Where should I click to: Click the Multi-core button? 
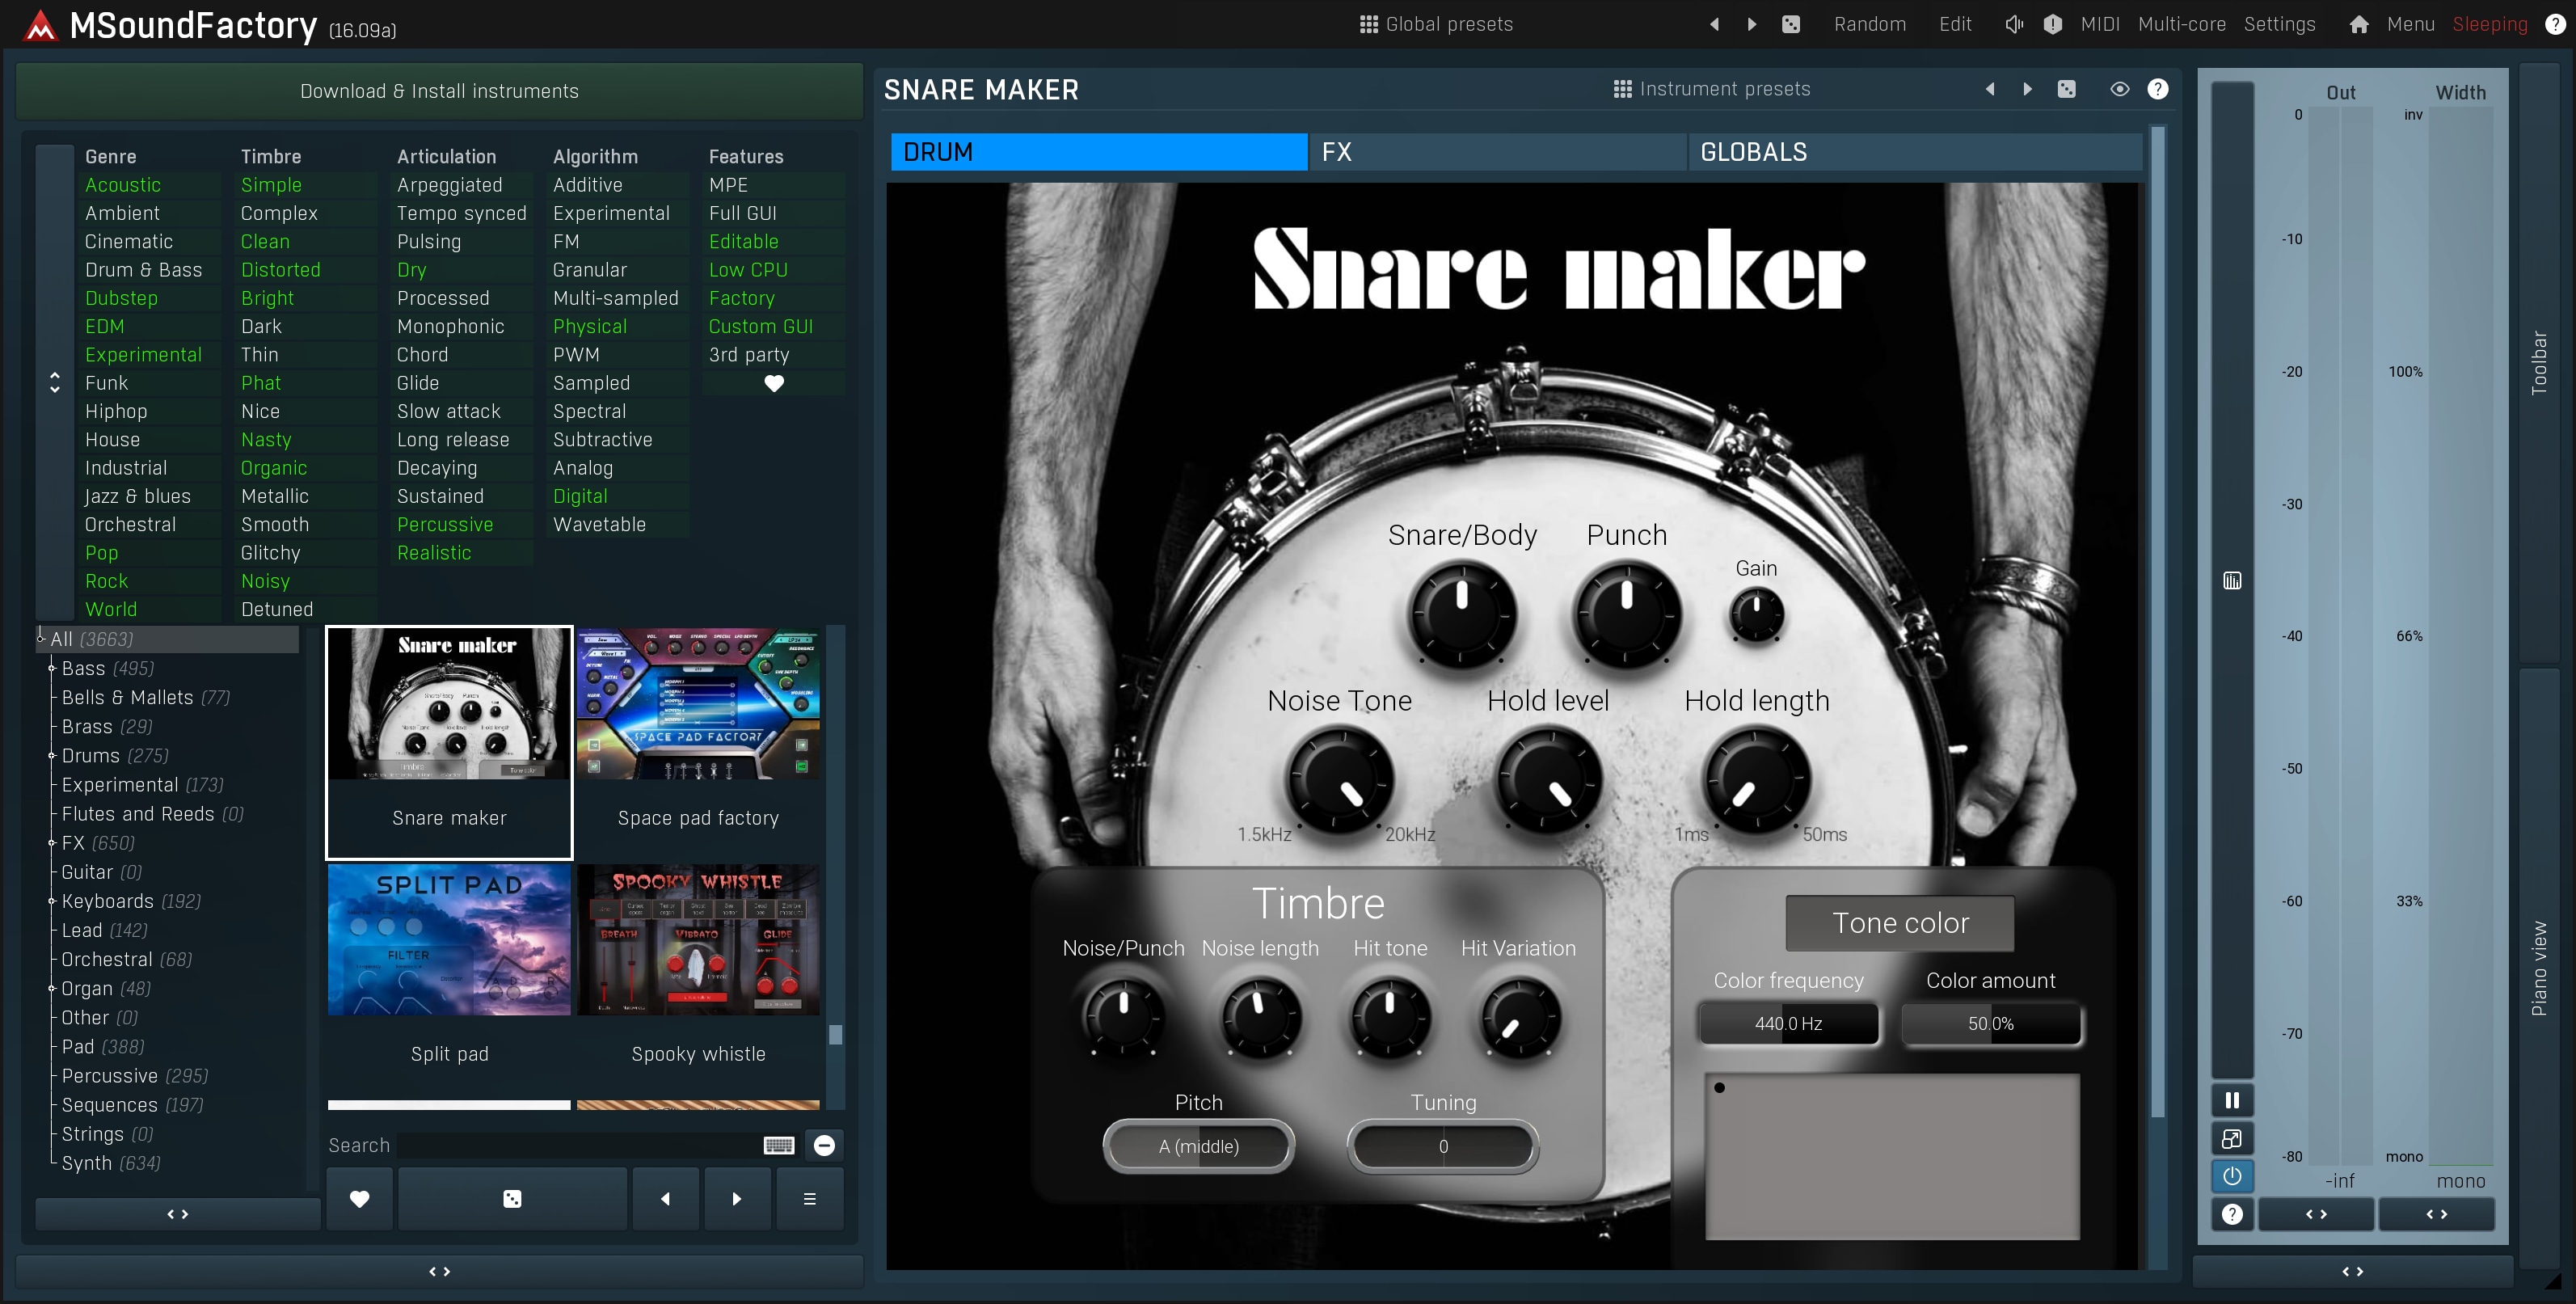(2181, 24)
